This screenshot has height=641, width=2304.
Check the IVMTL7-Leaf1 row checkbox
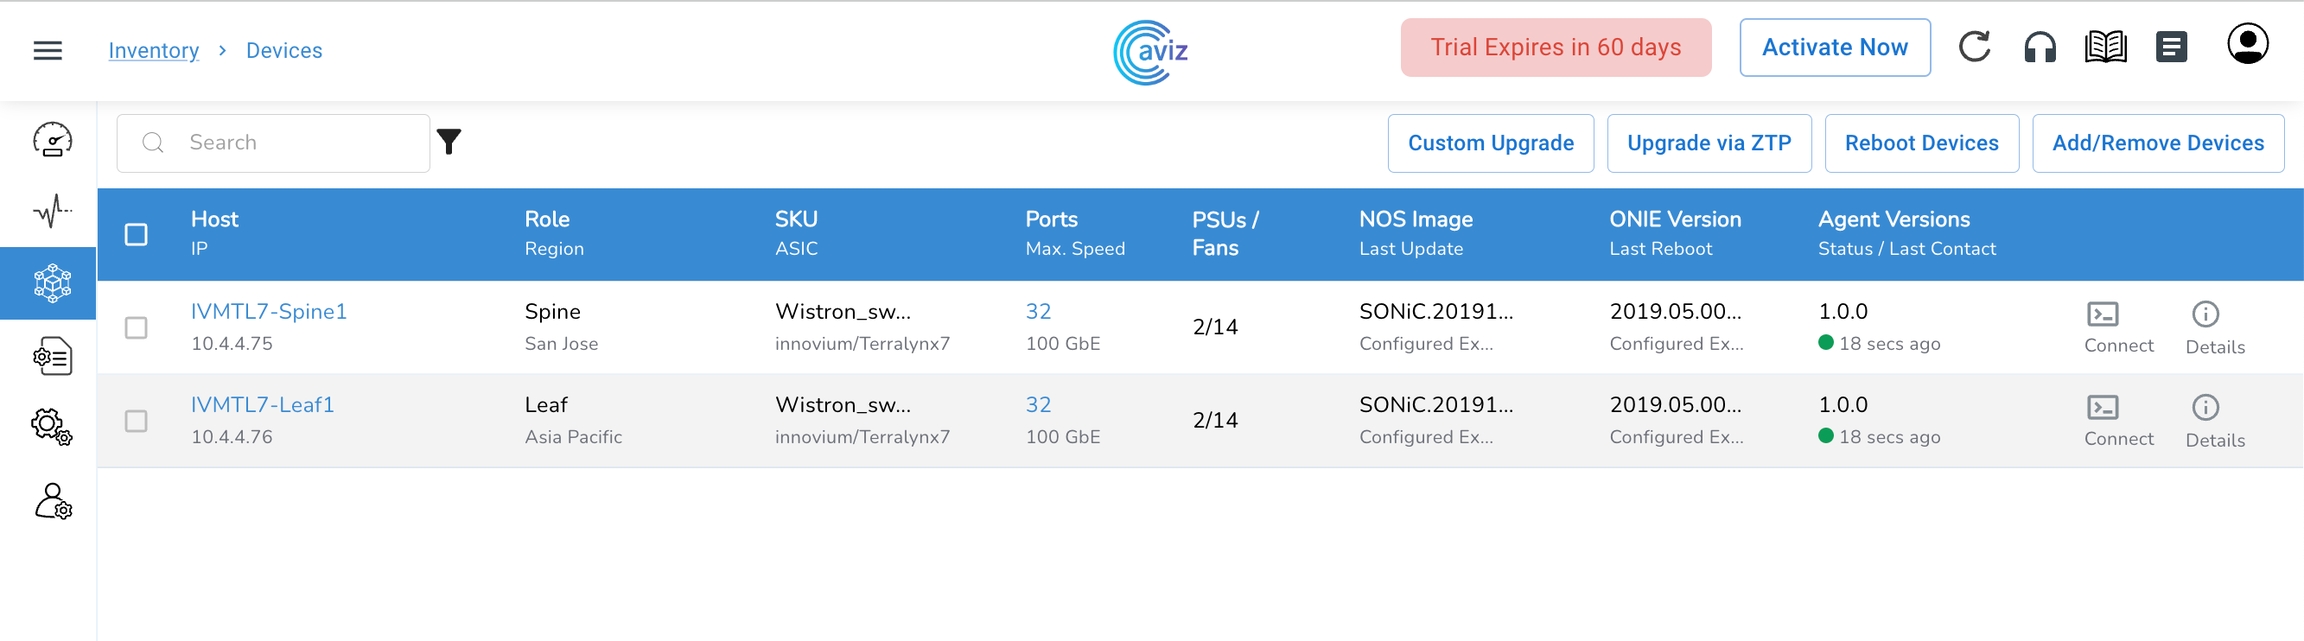136,421
